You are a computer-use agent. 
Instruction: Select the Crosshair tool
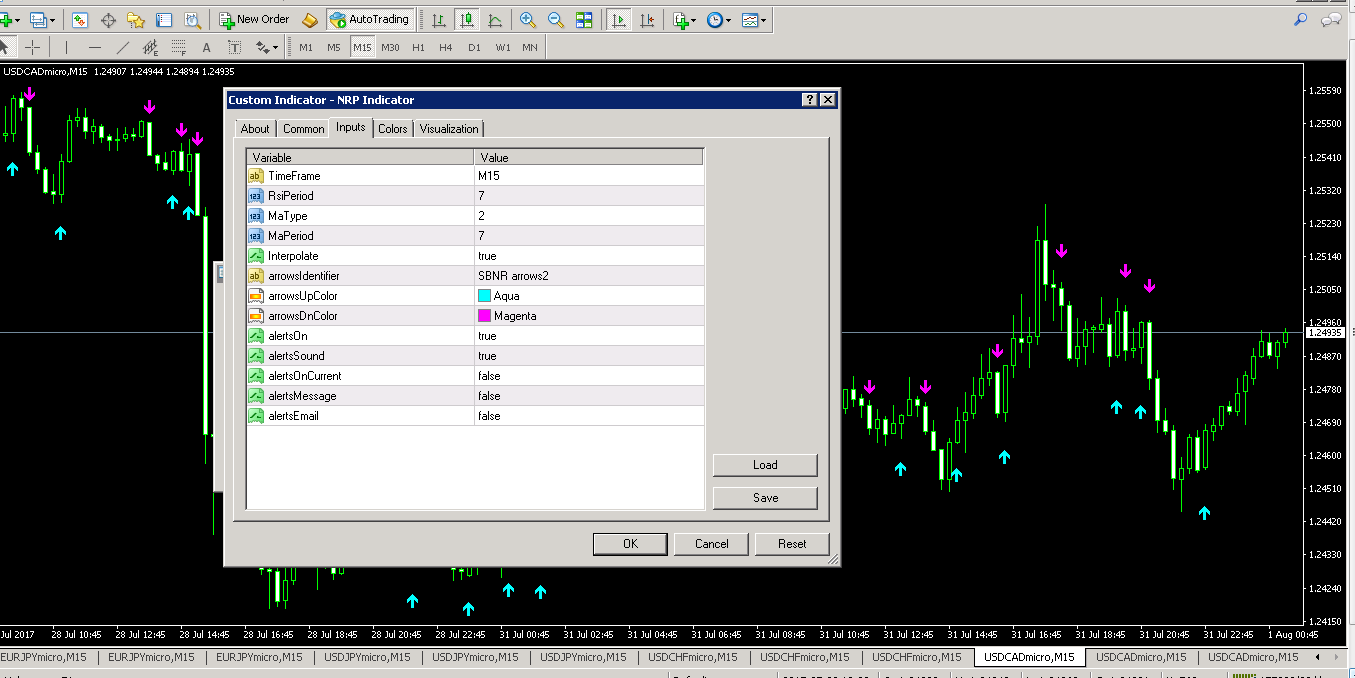[33, 47]
